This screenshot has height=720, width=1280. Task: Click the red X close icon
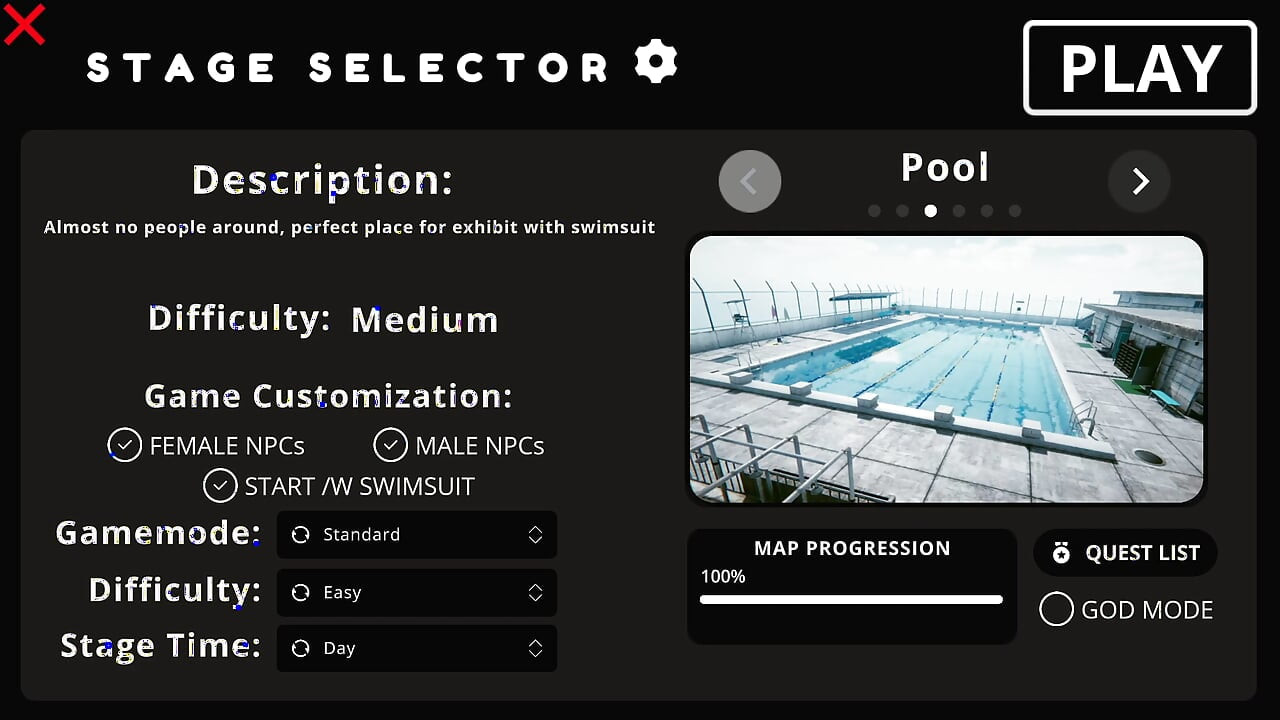[x=24, y=24]
